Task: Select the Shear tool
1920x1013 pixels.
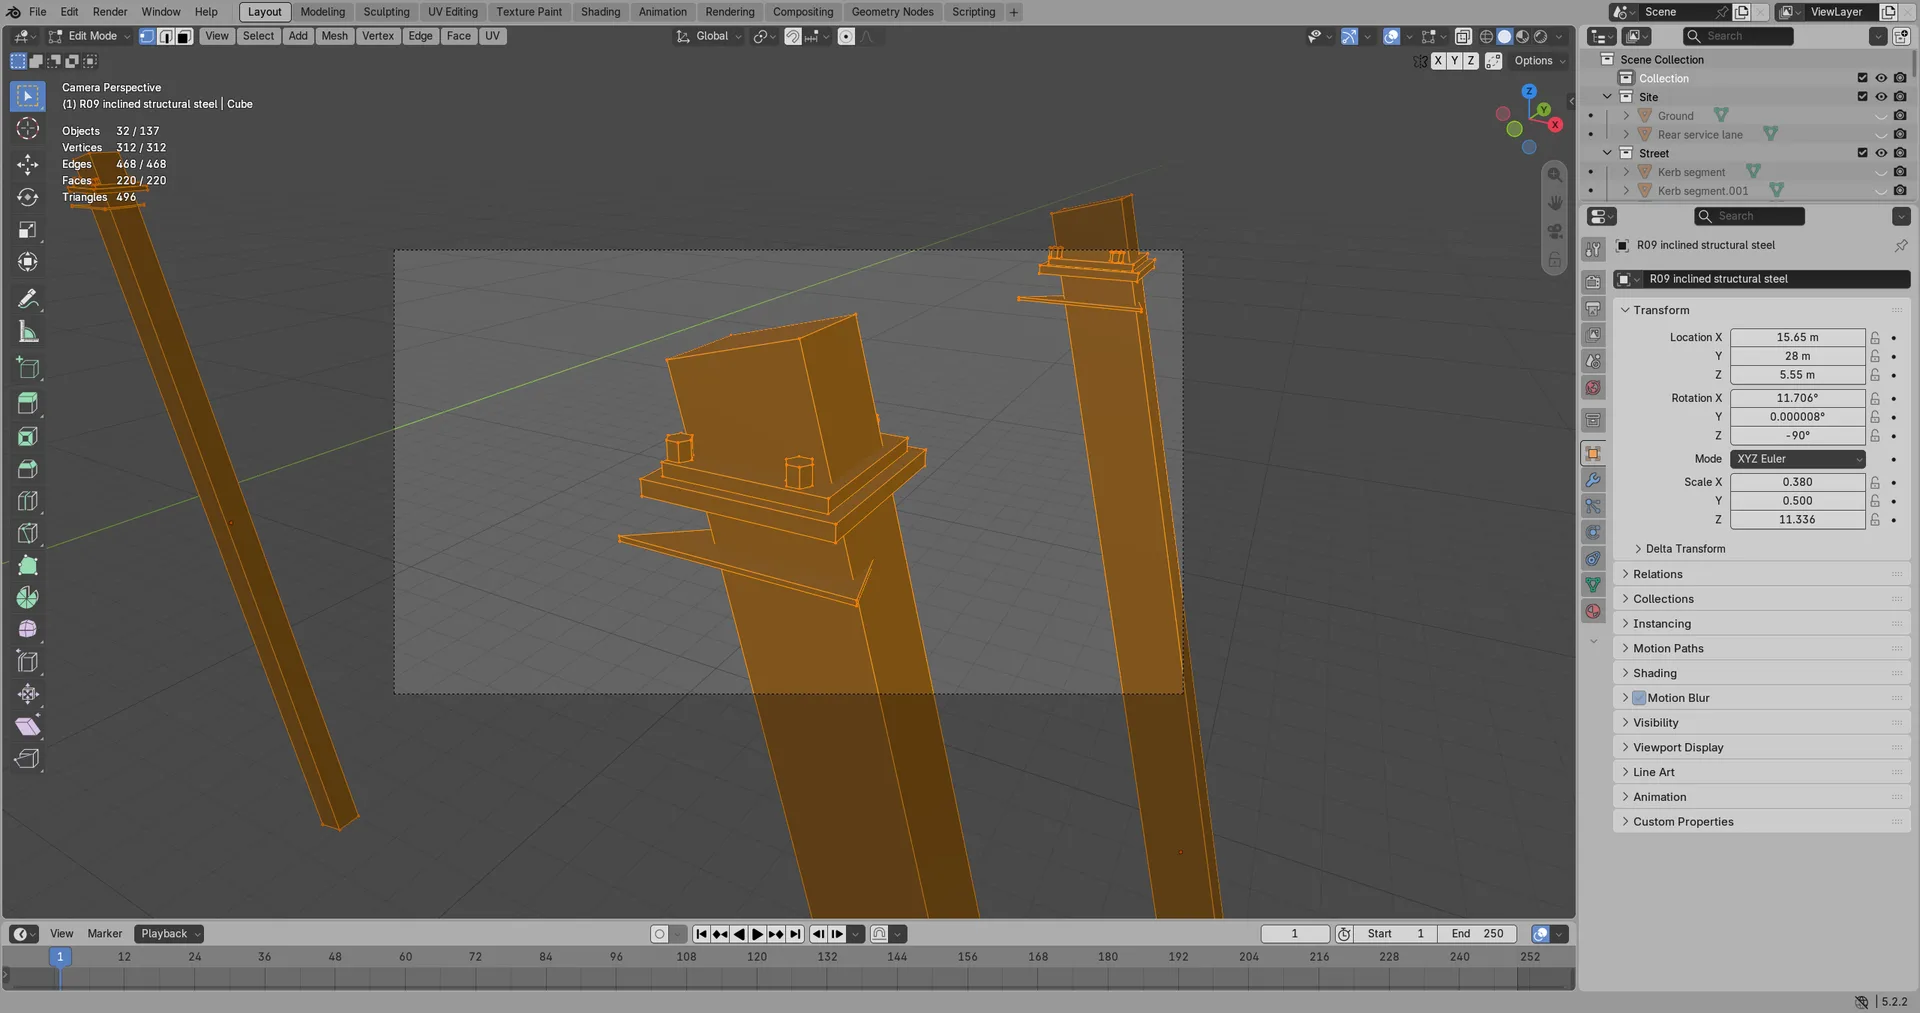Action: tap(28, 726)
